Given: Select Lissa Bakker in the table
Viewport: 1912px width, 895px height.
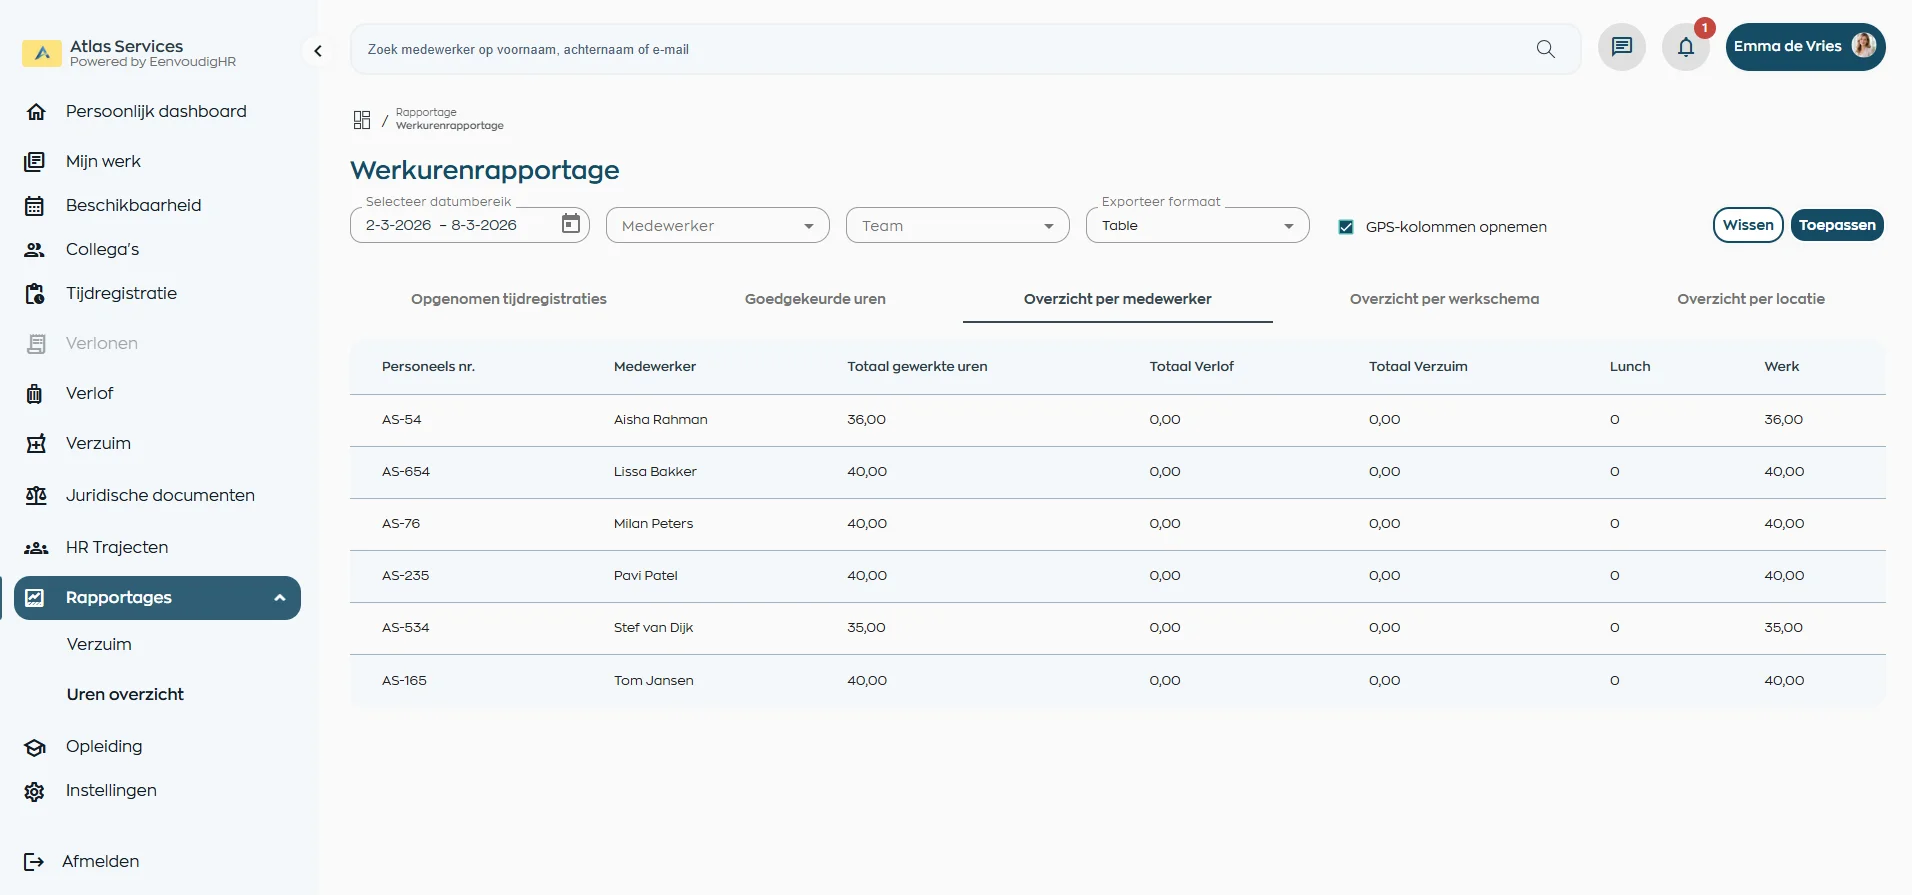Looking at the screenshot, I should 655,472.
